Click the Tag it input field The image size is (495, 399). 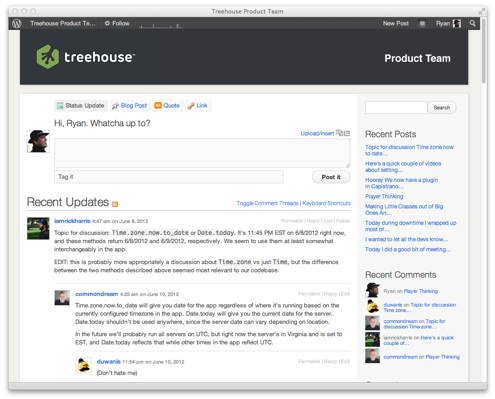tap(169, 177)
